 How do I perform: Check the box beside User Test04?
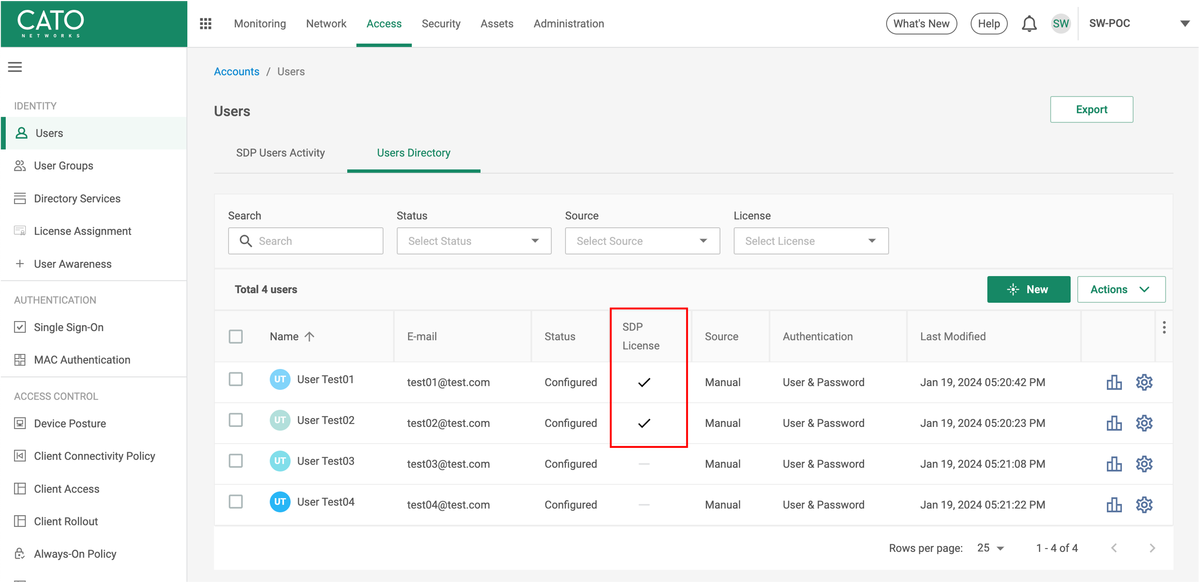236,502
